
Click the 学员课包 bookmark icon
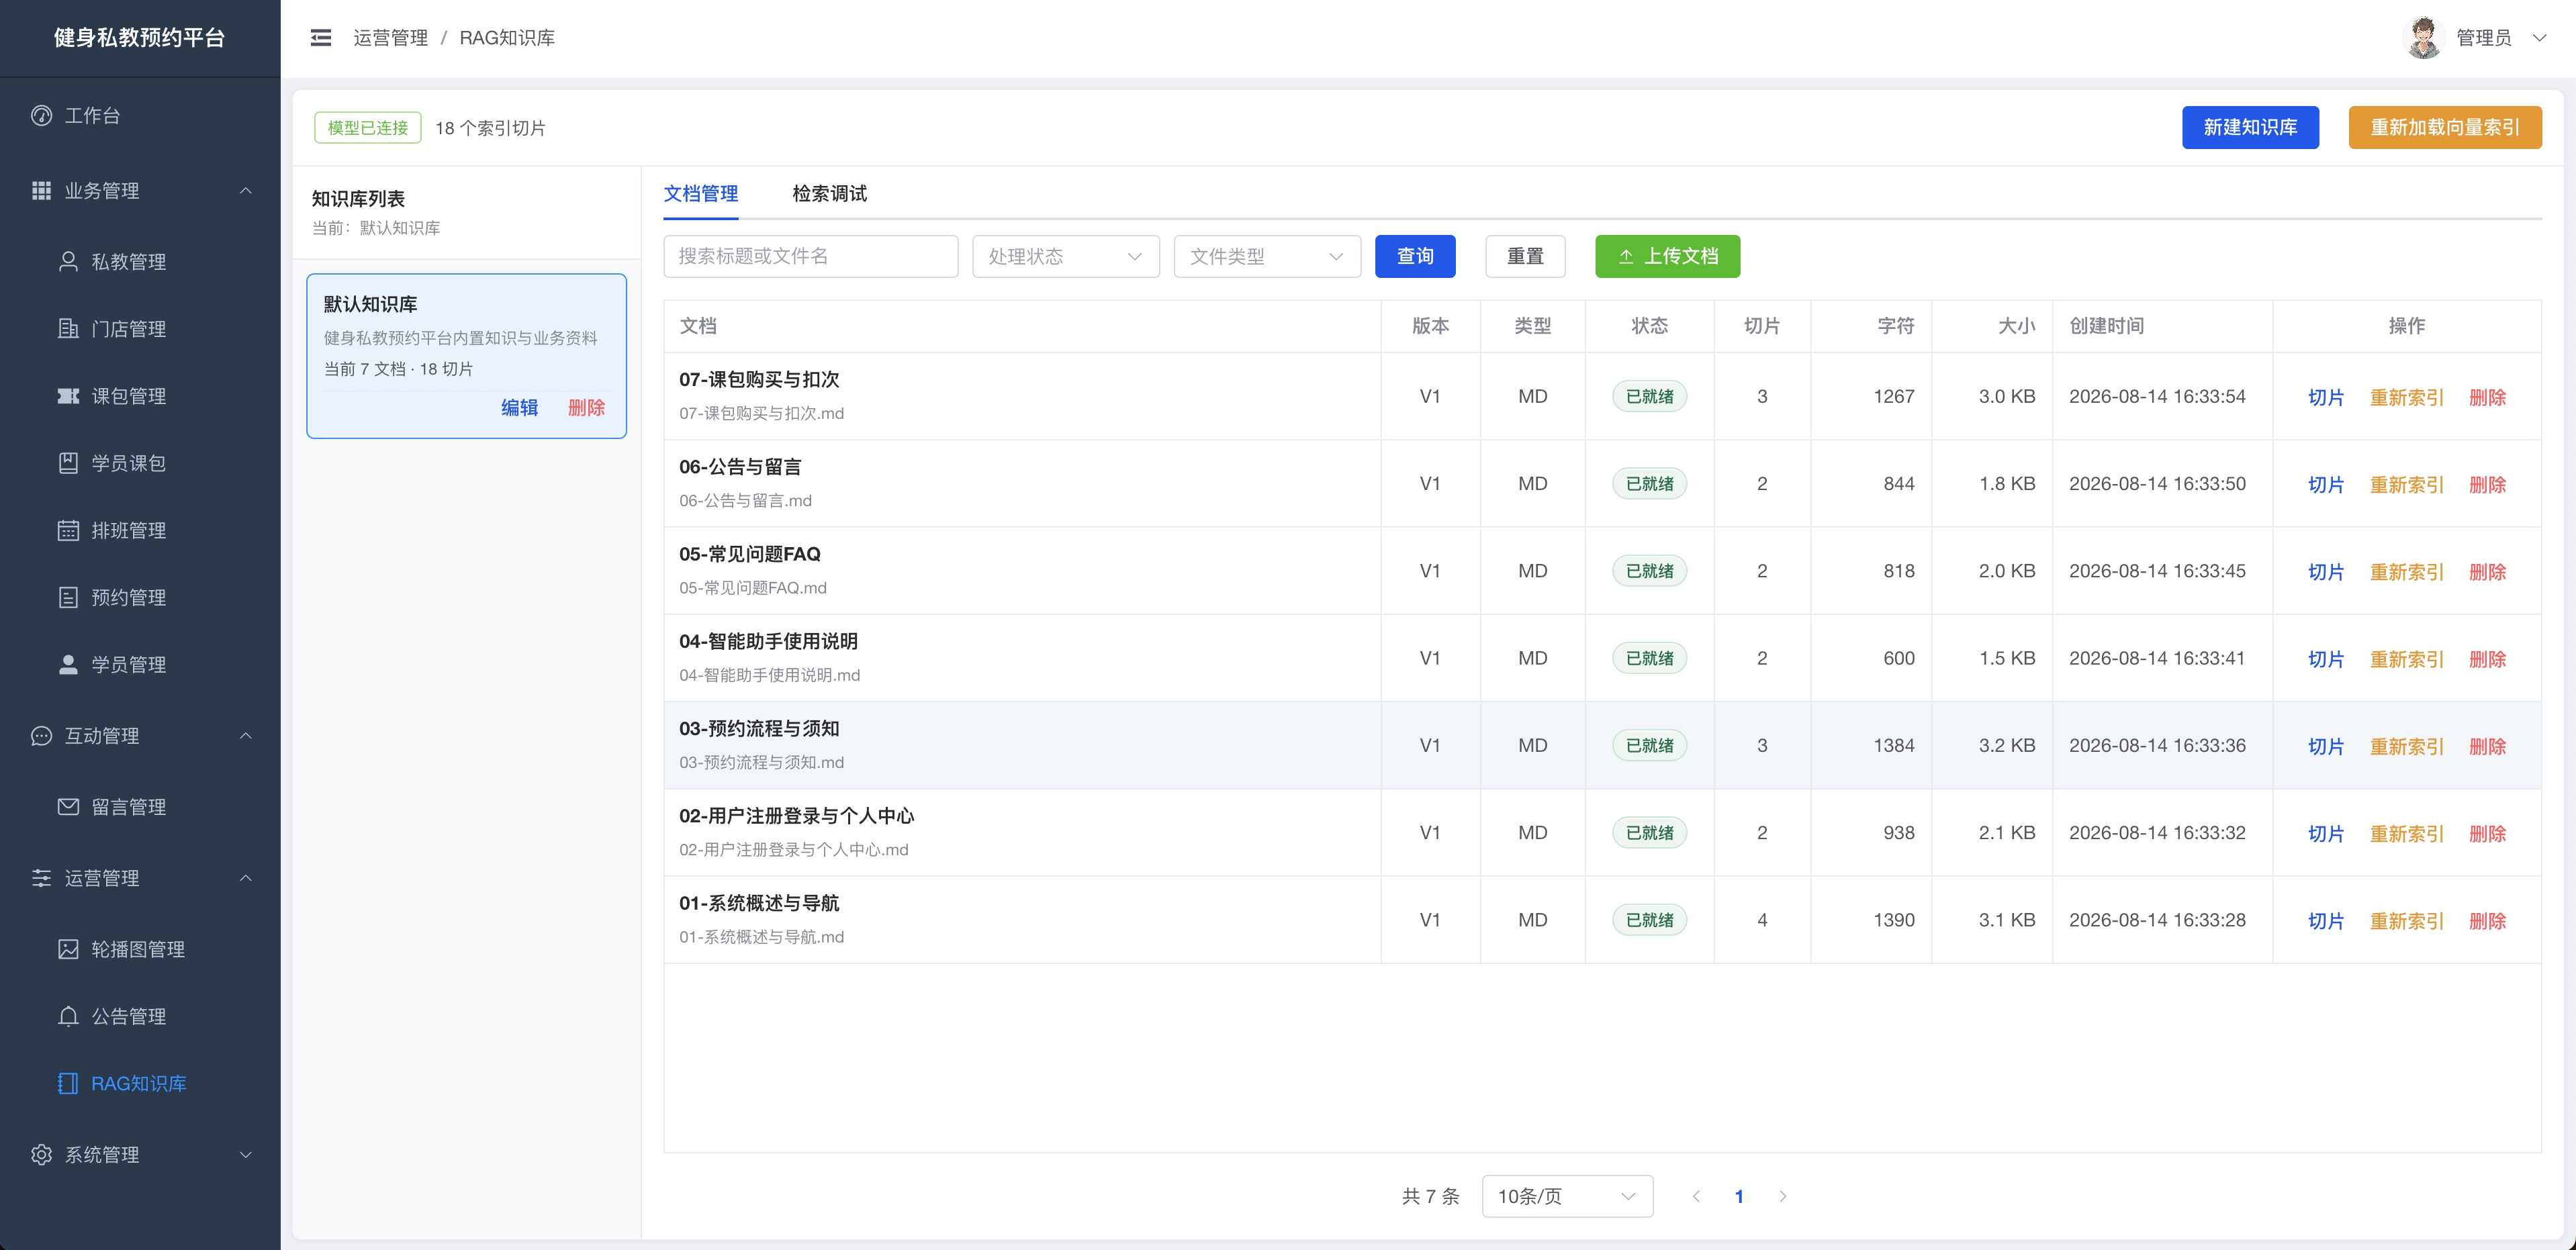click(68, 463)
